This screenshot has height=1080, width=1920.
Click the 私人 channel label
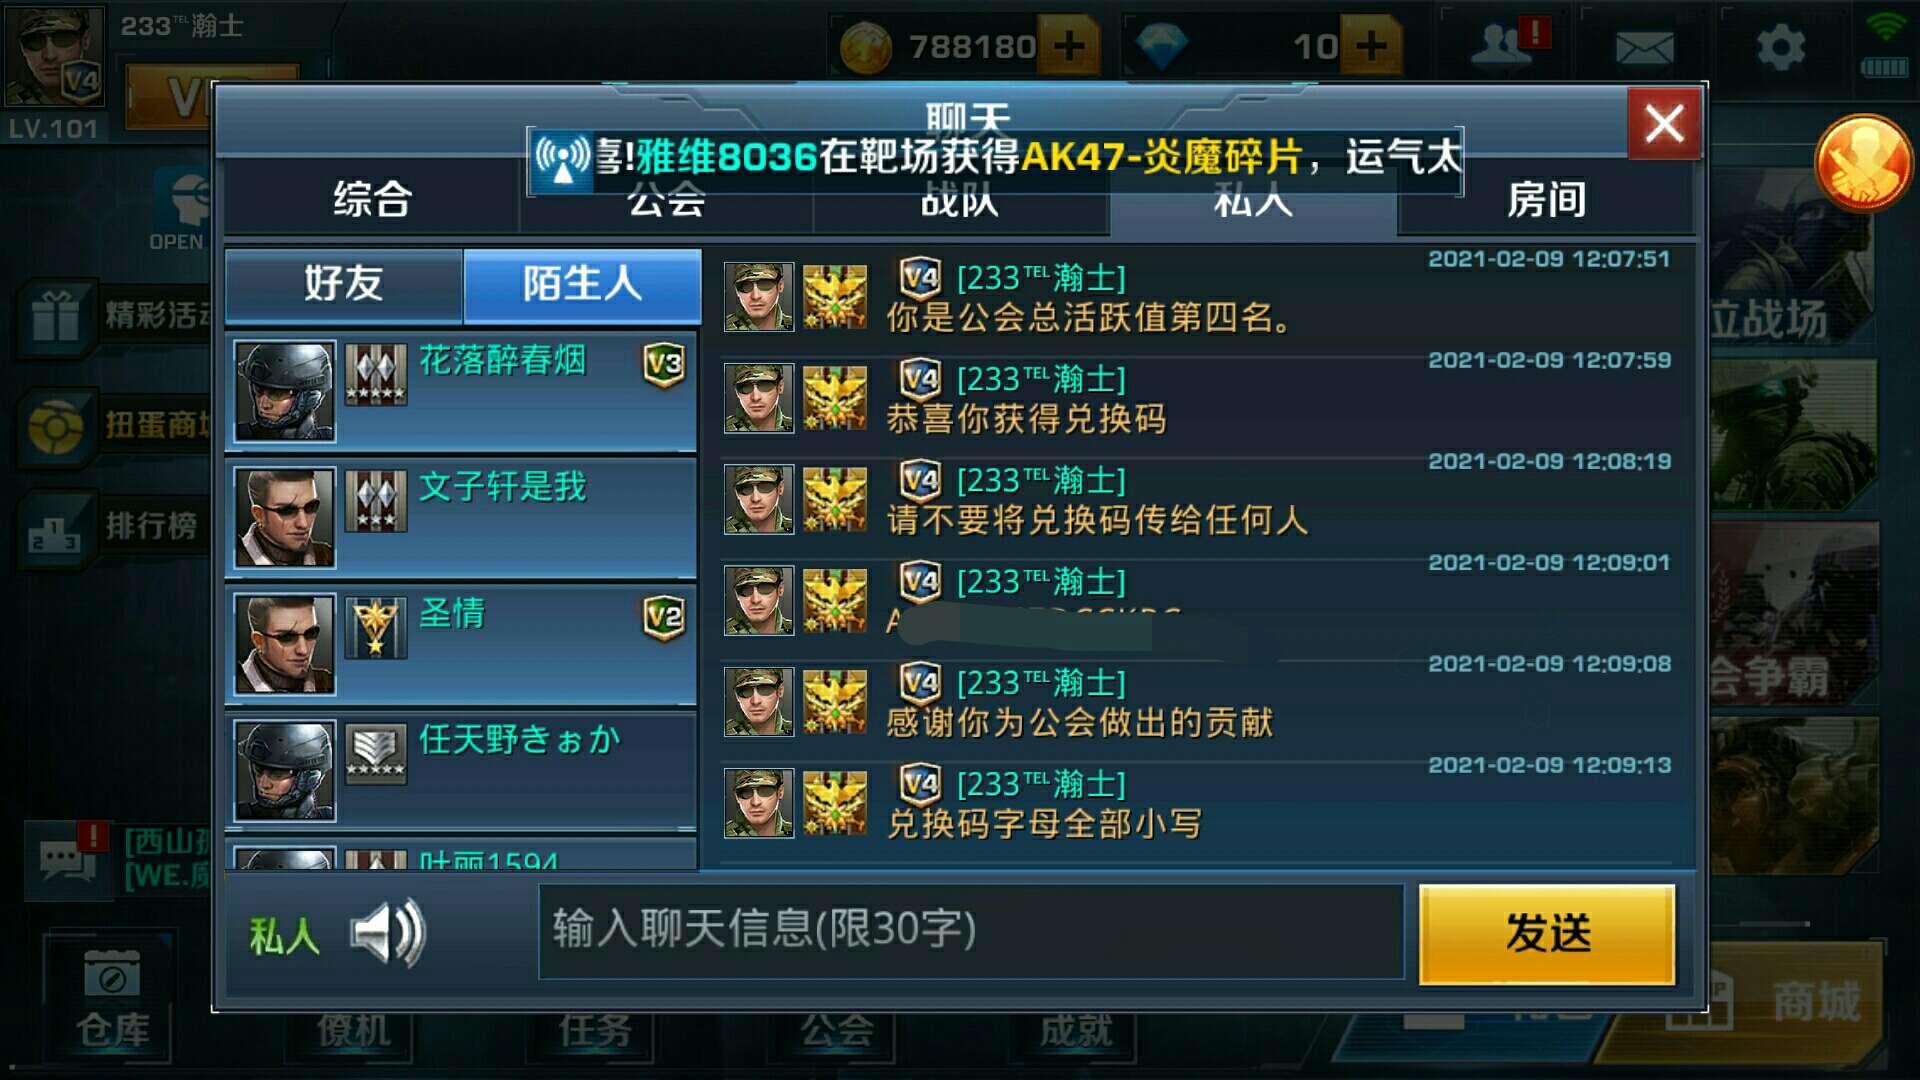coord(284,936)
